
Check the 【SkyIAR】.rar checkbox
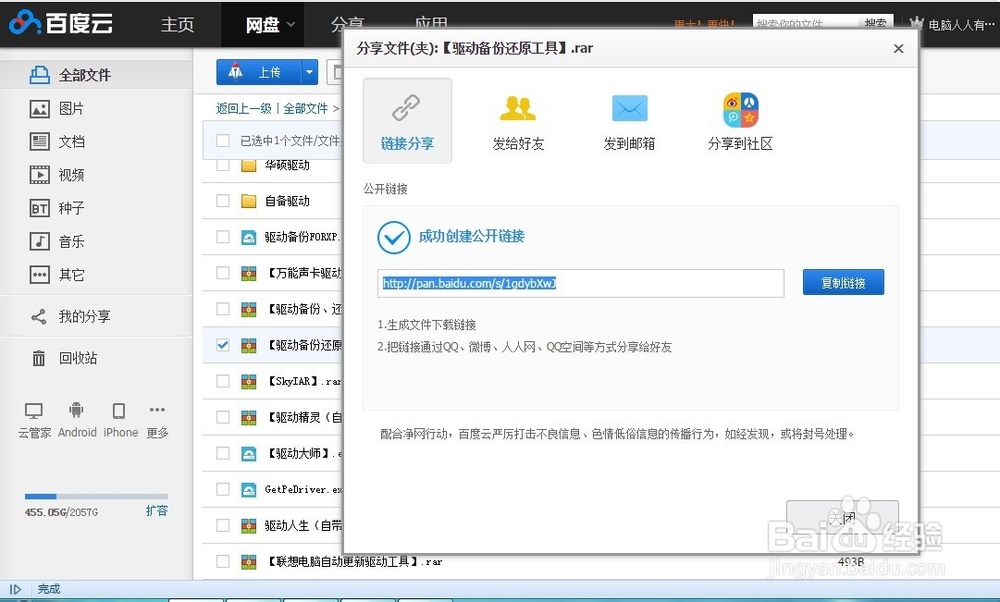(223, 381)
